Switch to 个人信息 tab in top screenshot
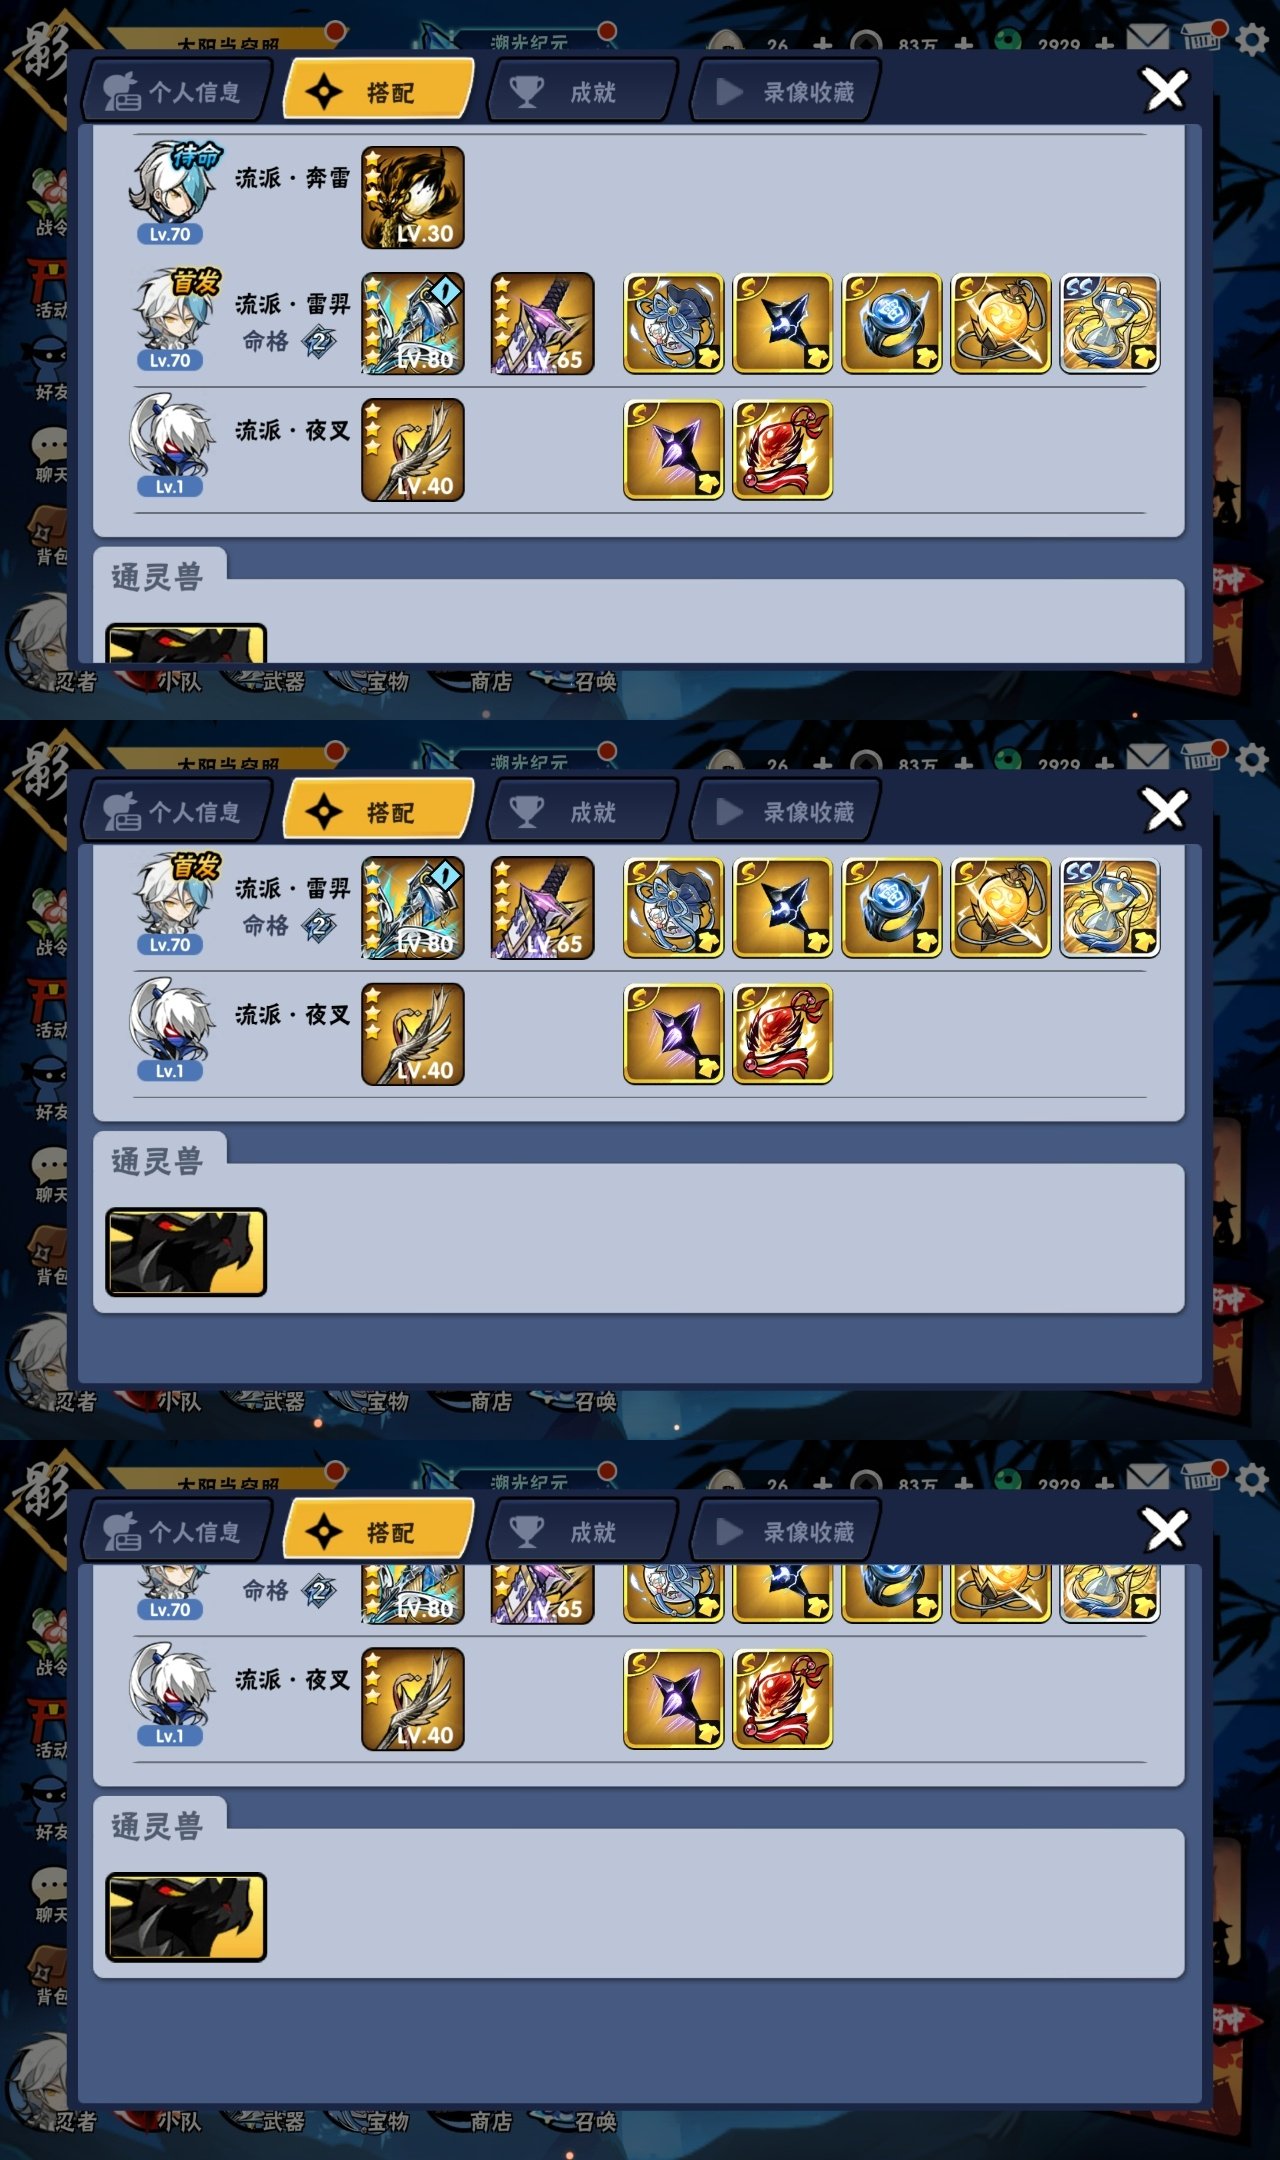This screenshot has height=2160, width=1280. 178,92
